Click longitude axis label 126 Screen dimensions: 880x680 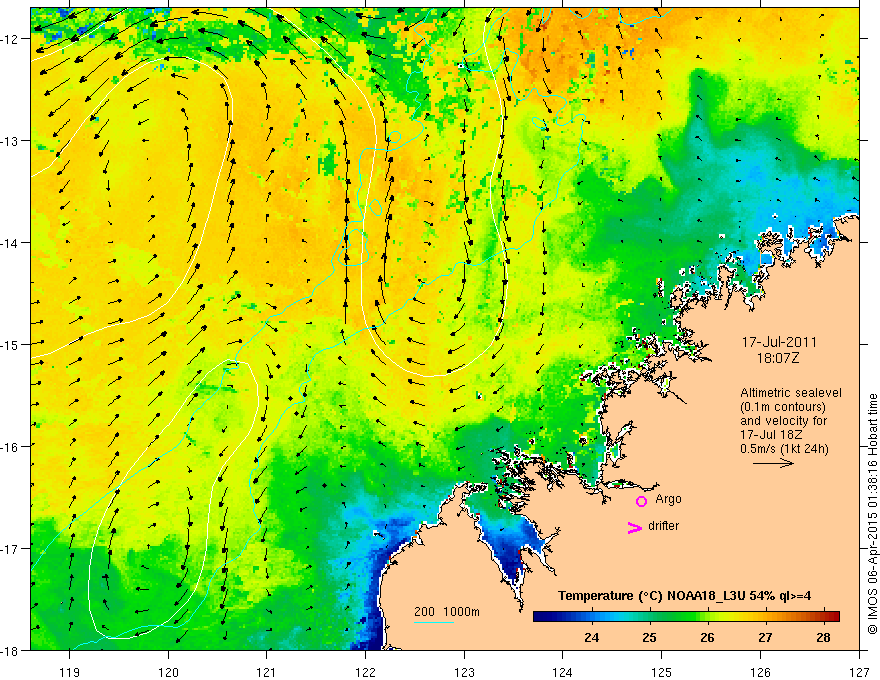(760, 672)
